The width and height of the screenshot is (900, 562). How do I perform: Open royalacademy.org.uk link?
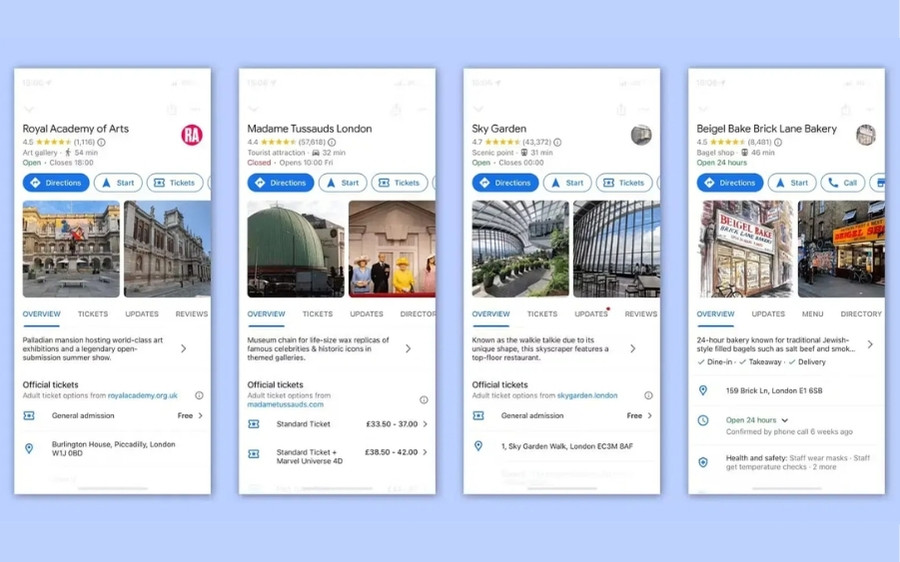[x=142, y=396]
